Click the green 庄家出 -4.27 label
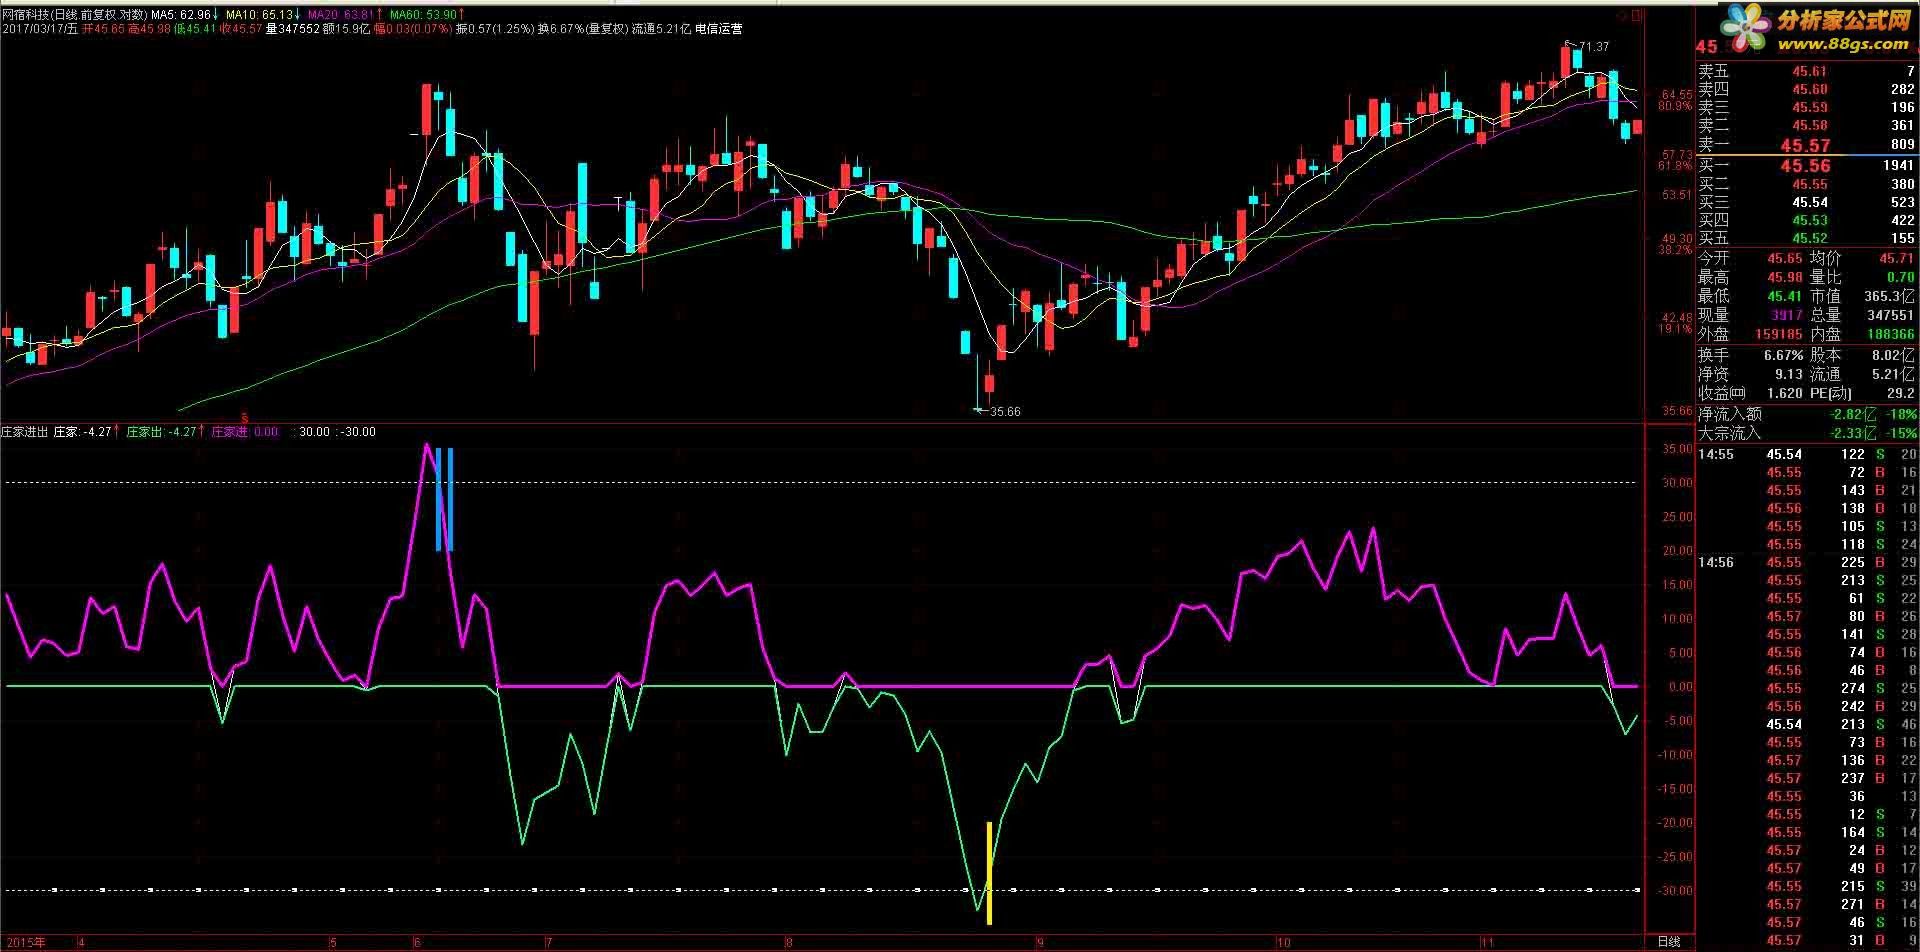Screen dimensions: 1920x952 (161, 432)
